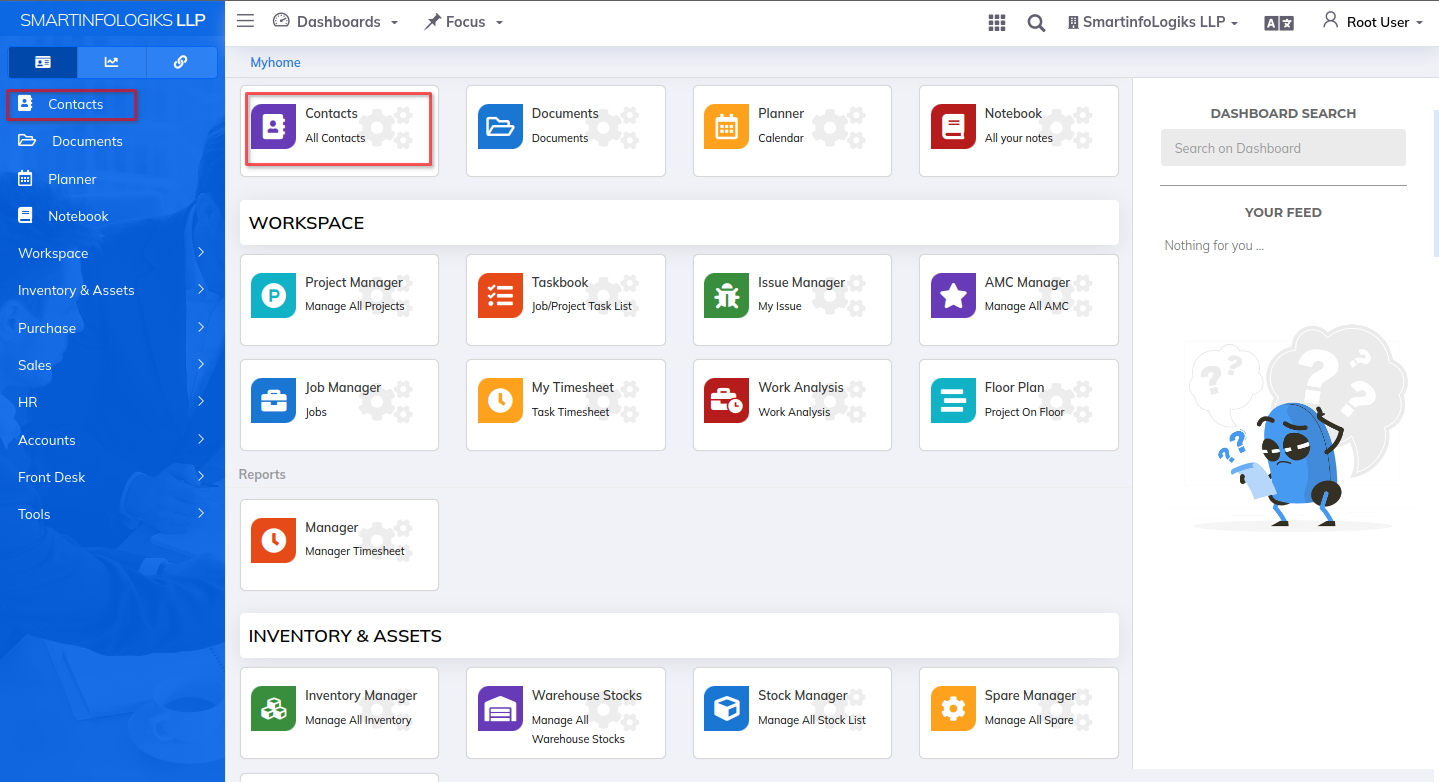Screen dimensions: 1439x782
Task: Open the Project Manager tile icon
Action: (x=273, y=296)
